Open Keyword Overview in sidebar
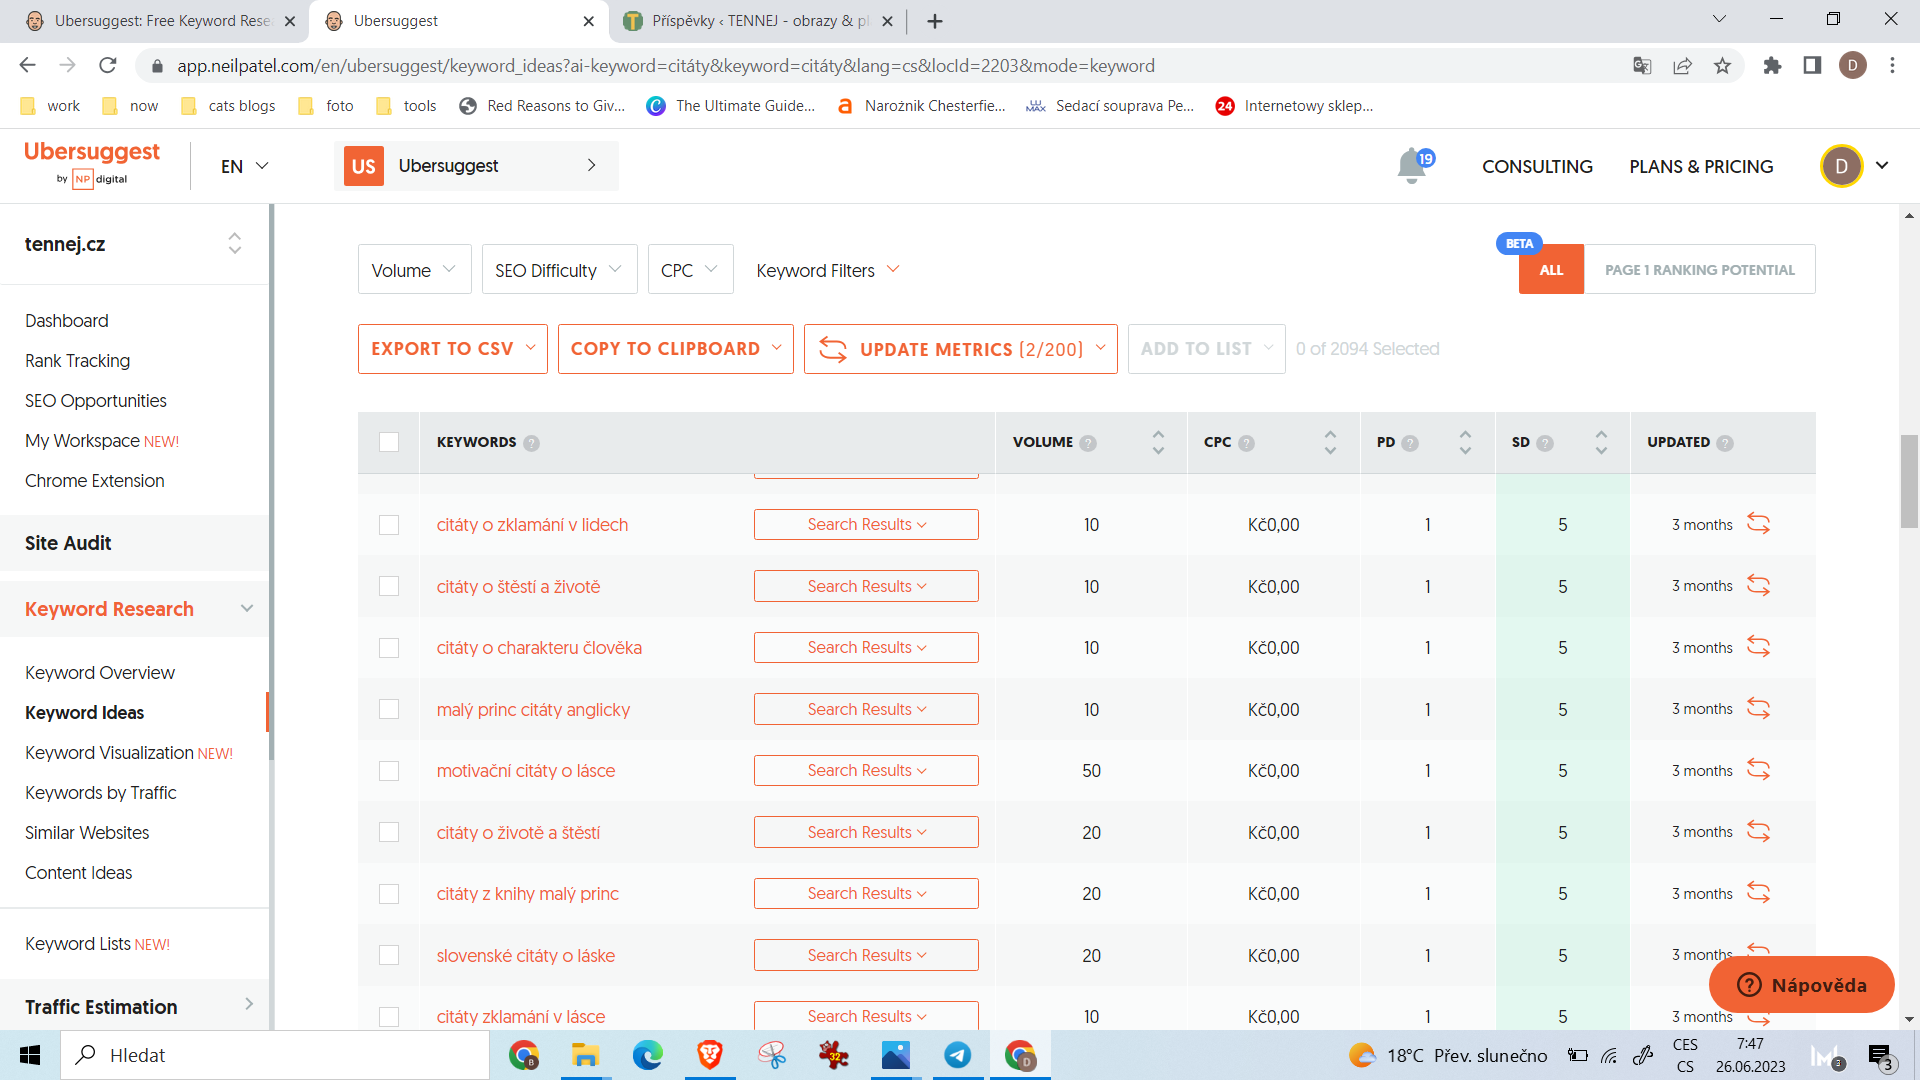This screenshot has height=1080, width=1920. click(100, 673)
